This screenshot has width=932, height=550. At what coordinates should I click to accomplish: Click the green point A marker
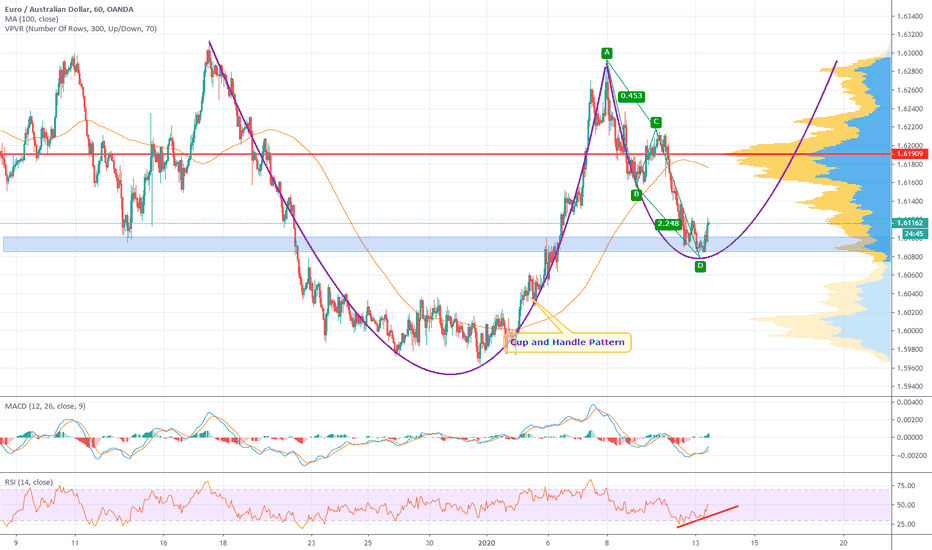click(606, 52)
